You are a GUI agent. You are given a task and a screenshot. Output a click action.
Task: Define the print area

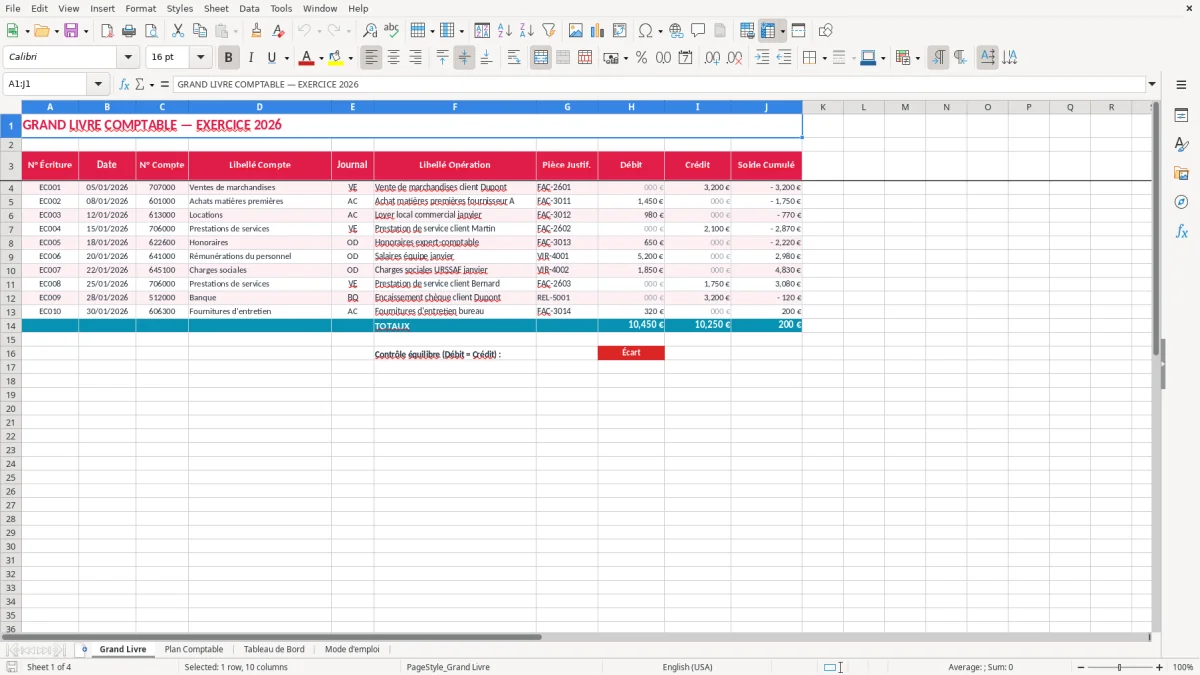(x=747, y=31)
